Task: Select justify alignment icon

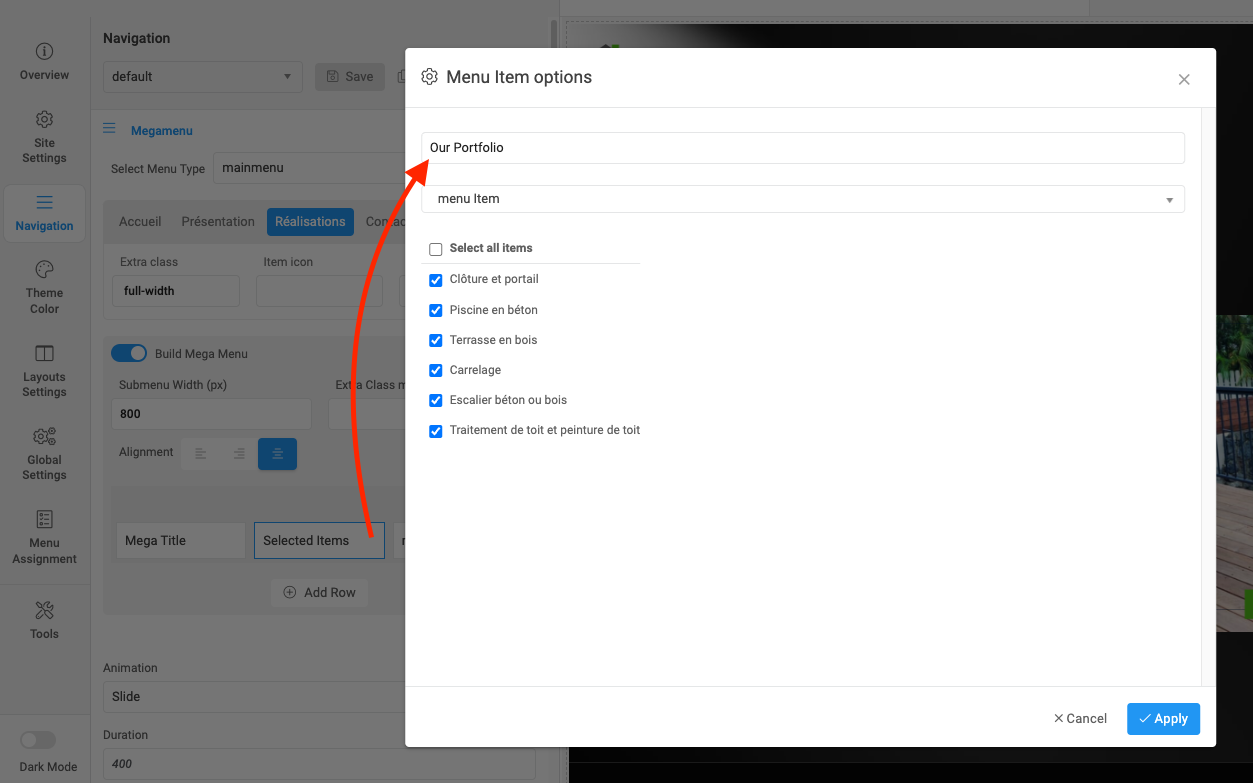Action: pos(277,454)
